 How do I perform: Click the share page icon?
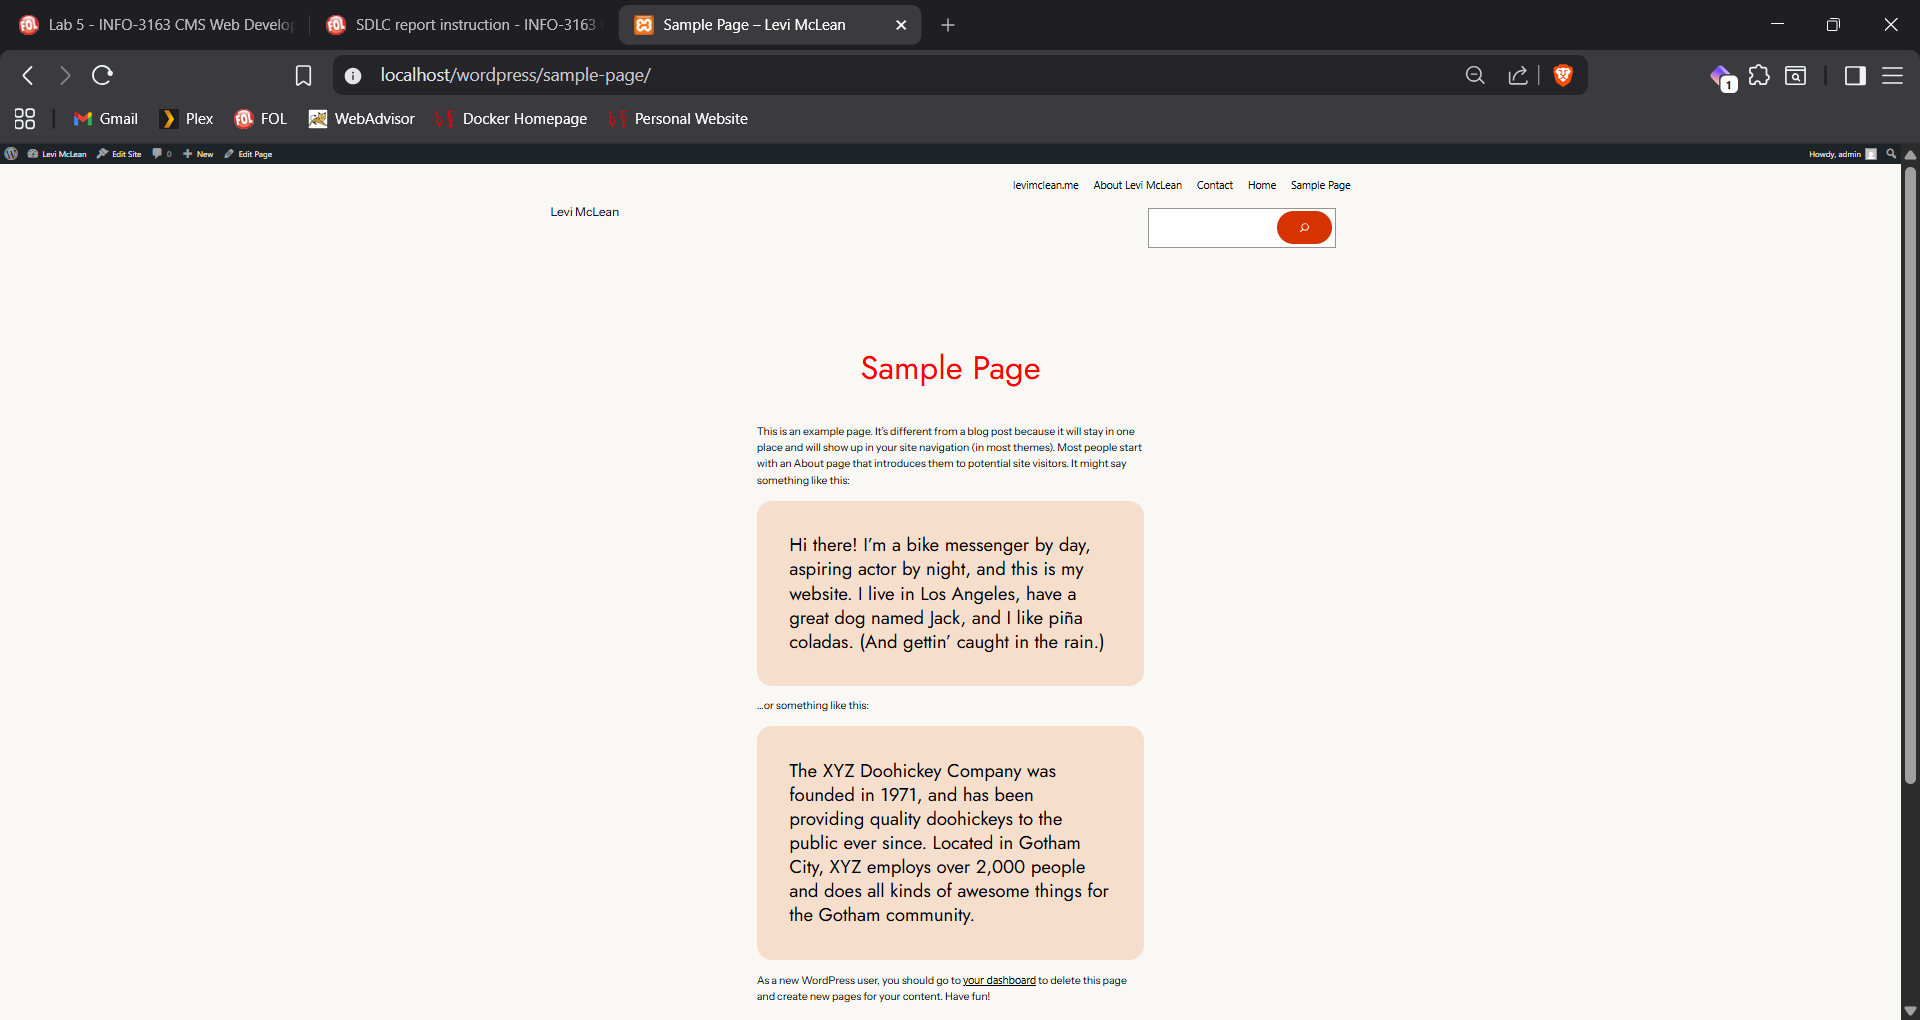[x=1518, y=76]
